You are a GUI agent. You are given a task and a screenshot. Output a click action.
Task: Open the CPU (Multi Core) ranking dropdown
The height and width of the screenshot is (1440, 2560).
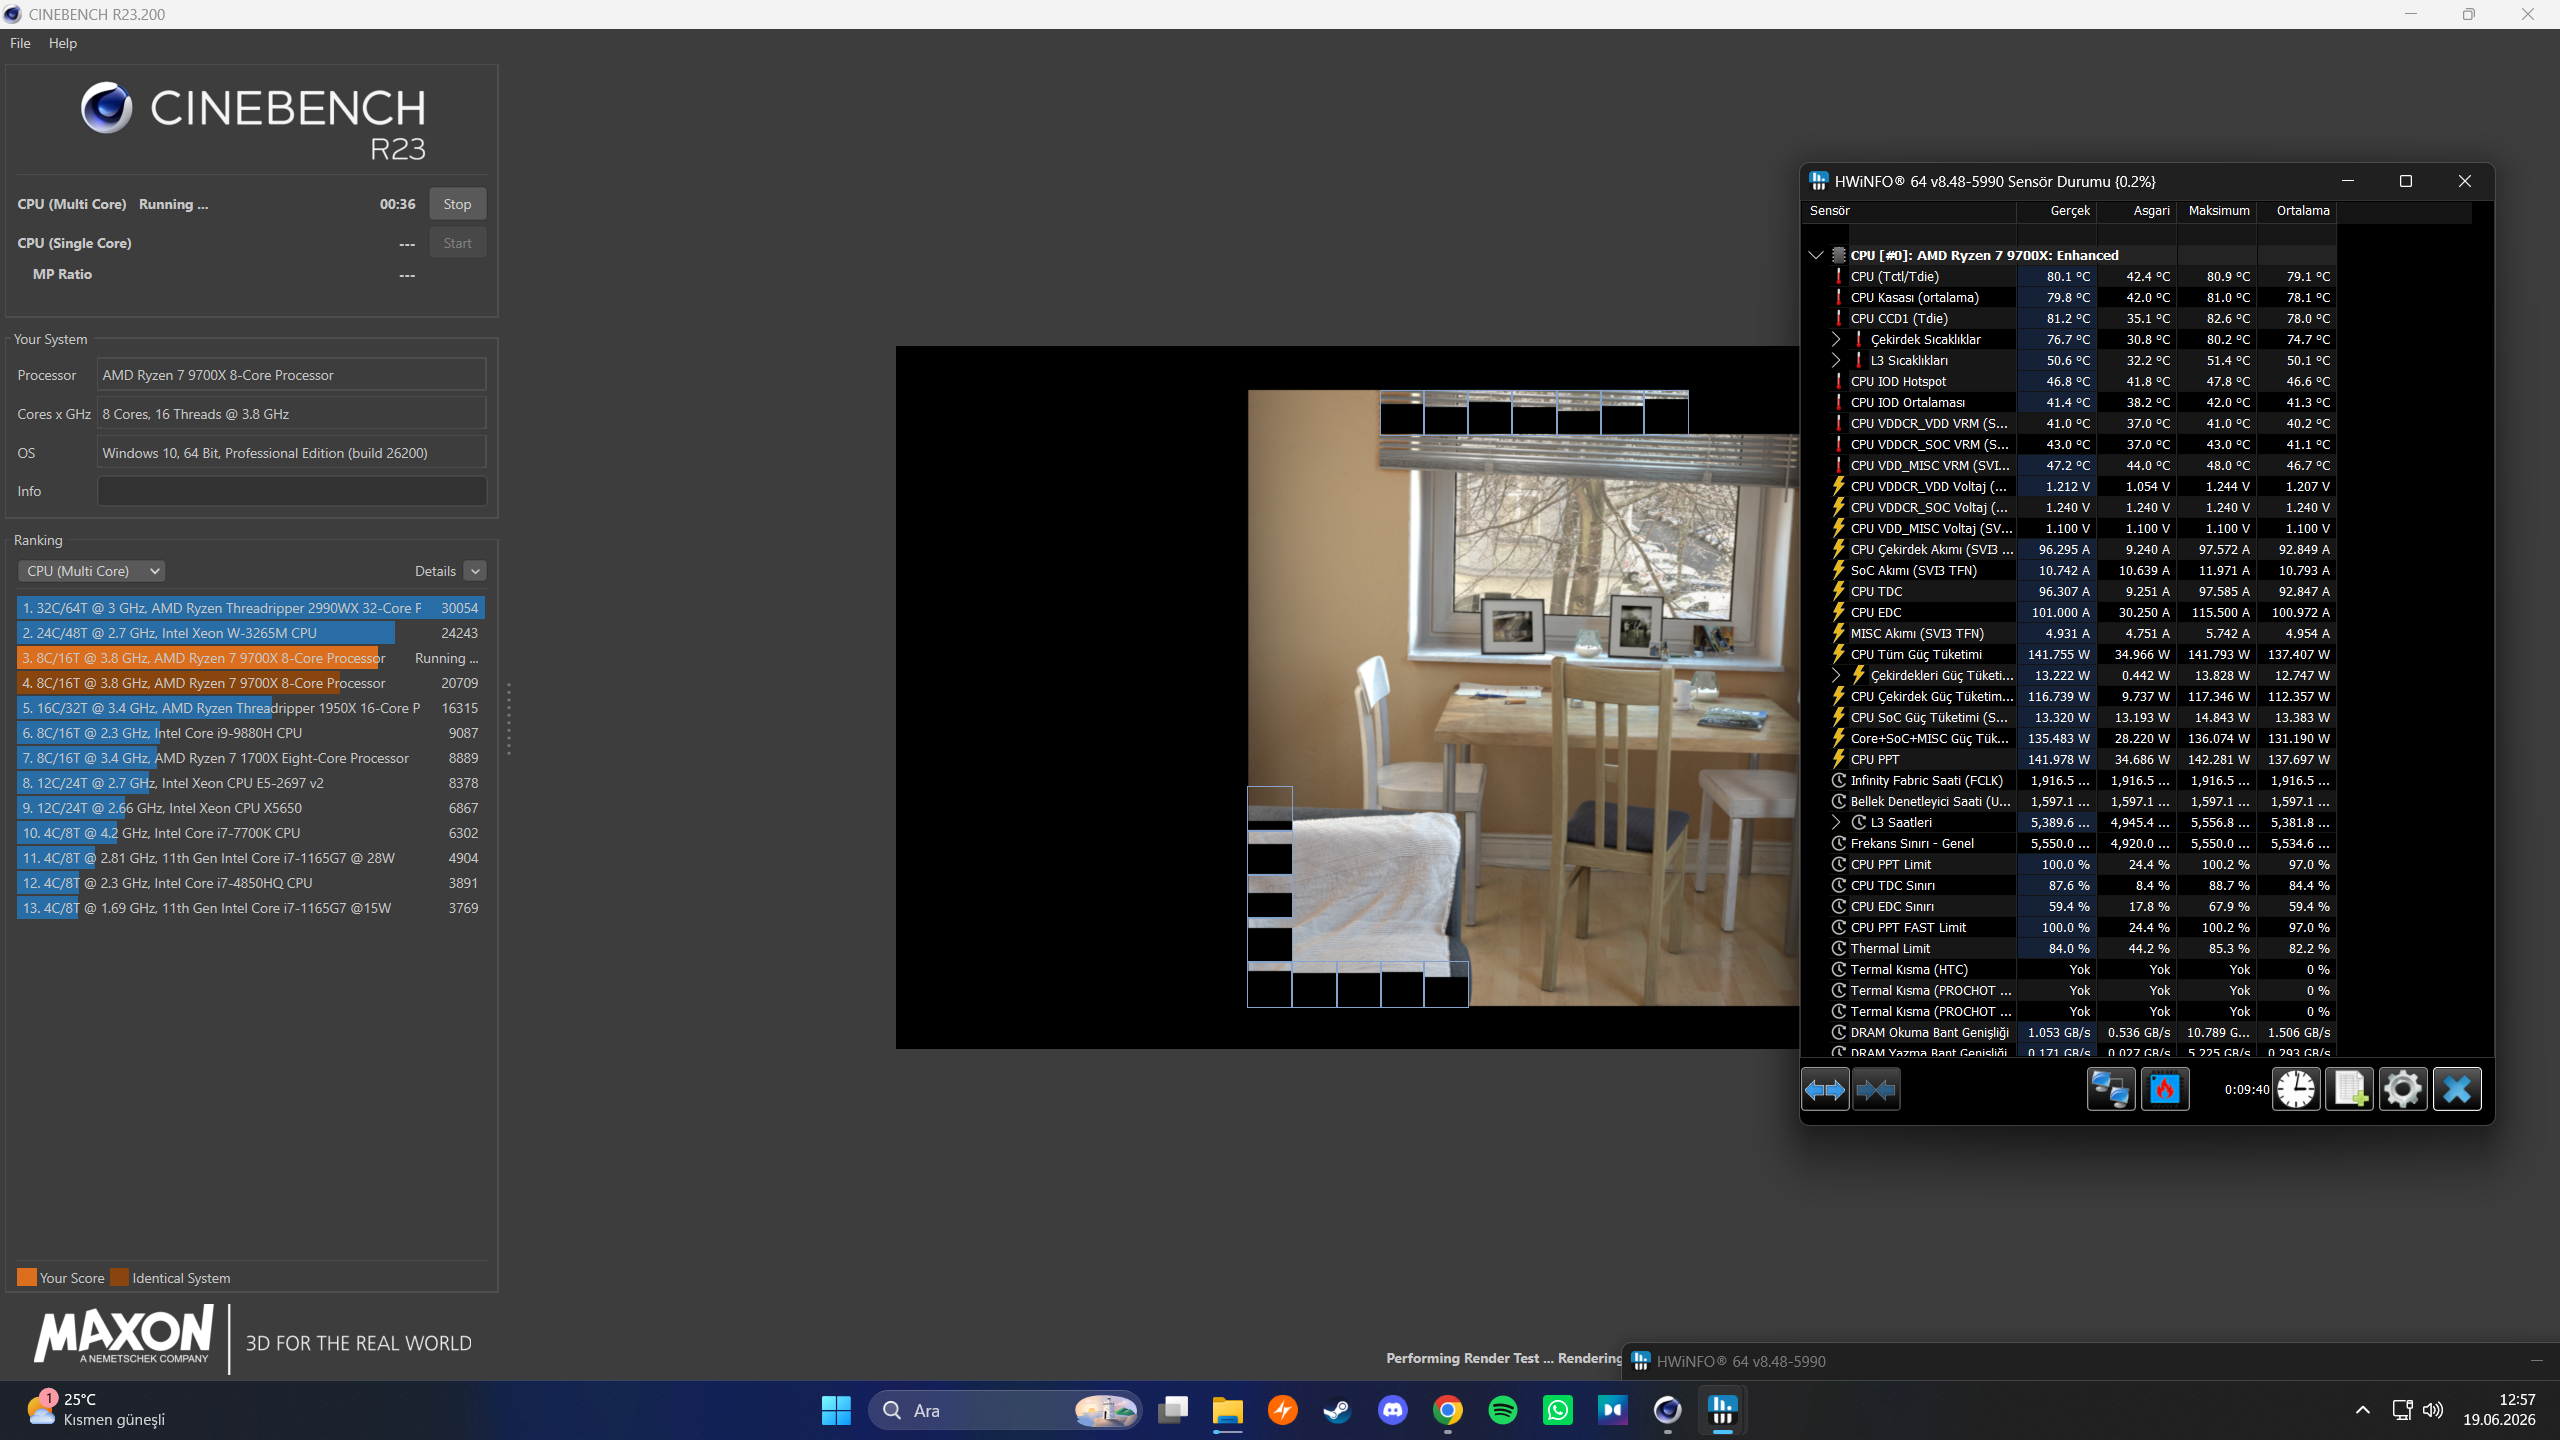pyautogui.click(x=92, y=571)
